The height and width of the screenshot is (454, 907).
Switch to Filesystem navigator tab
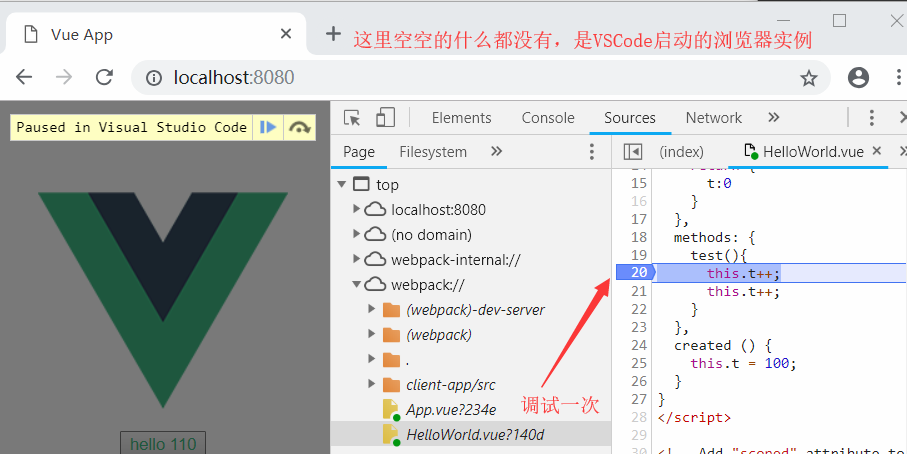click(433, 152)
